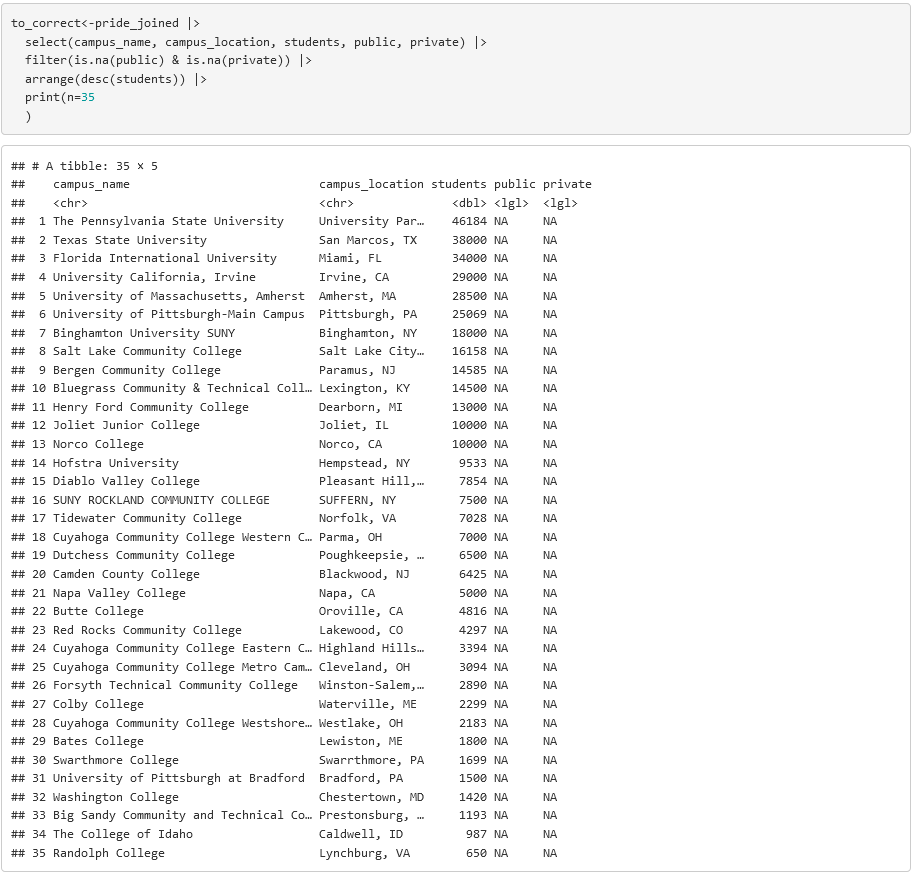Select 'The Pennsylvania State University' row name
Image resolution: width=922 pixels, height=879 pixels.
pyautogui.click(x=168, y=222)
